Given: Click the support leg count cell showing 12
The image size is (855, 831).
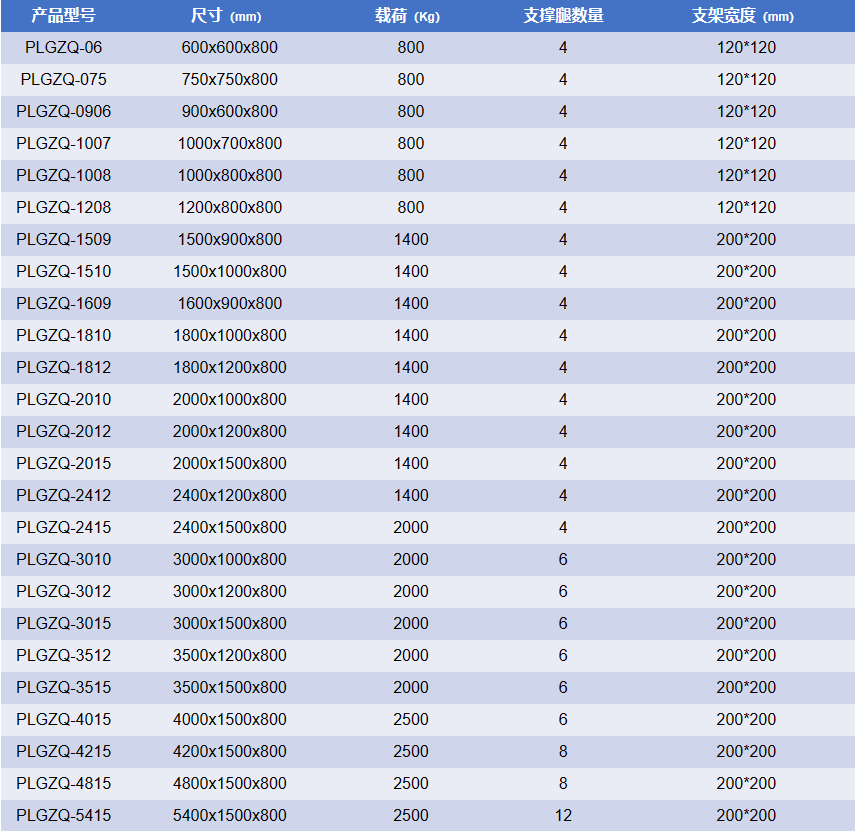Looking at the screenshot, I should click(563, 815).
